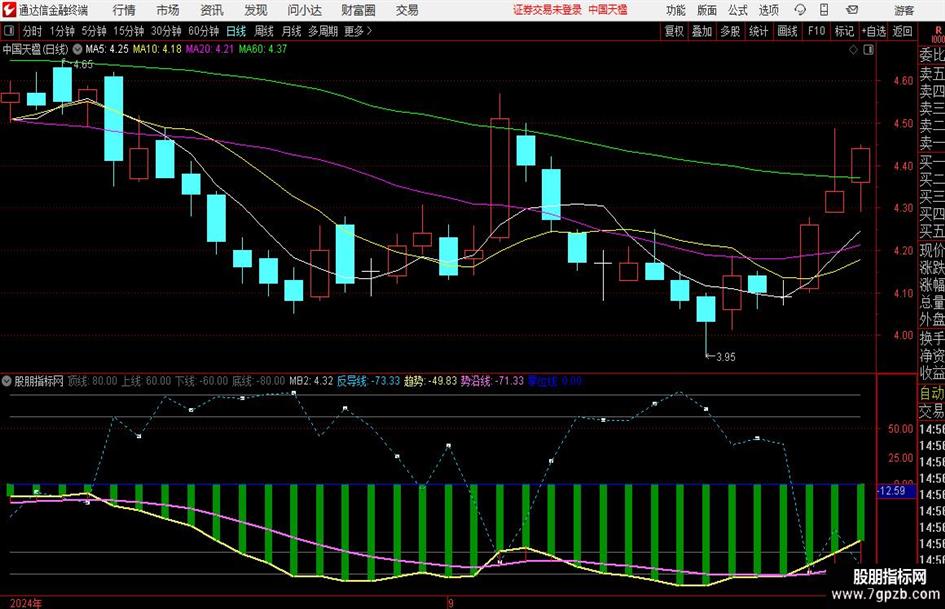Image resolution: width=945 pixels, height=609 pixels.
Task: Select the 日线 daily period tab
Action: (x=236, y=31)
